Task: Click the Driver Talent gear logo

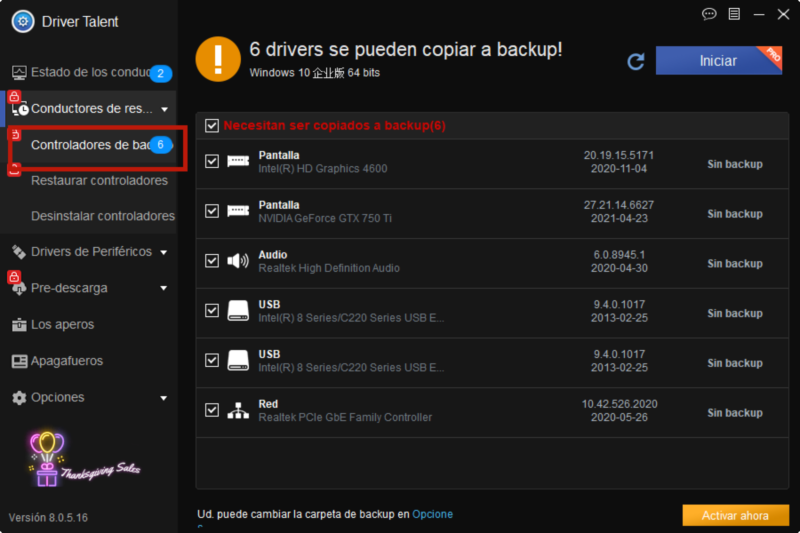Action: click(x=23, y=21)
